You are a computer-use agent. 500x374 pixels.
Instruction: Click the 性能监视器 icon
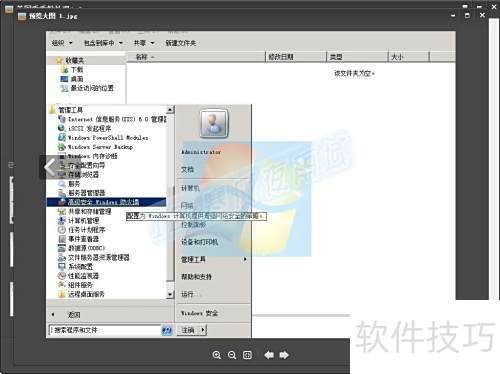[62, 276]
